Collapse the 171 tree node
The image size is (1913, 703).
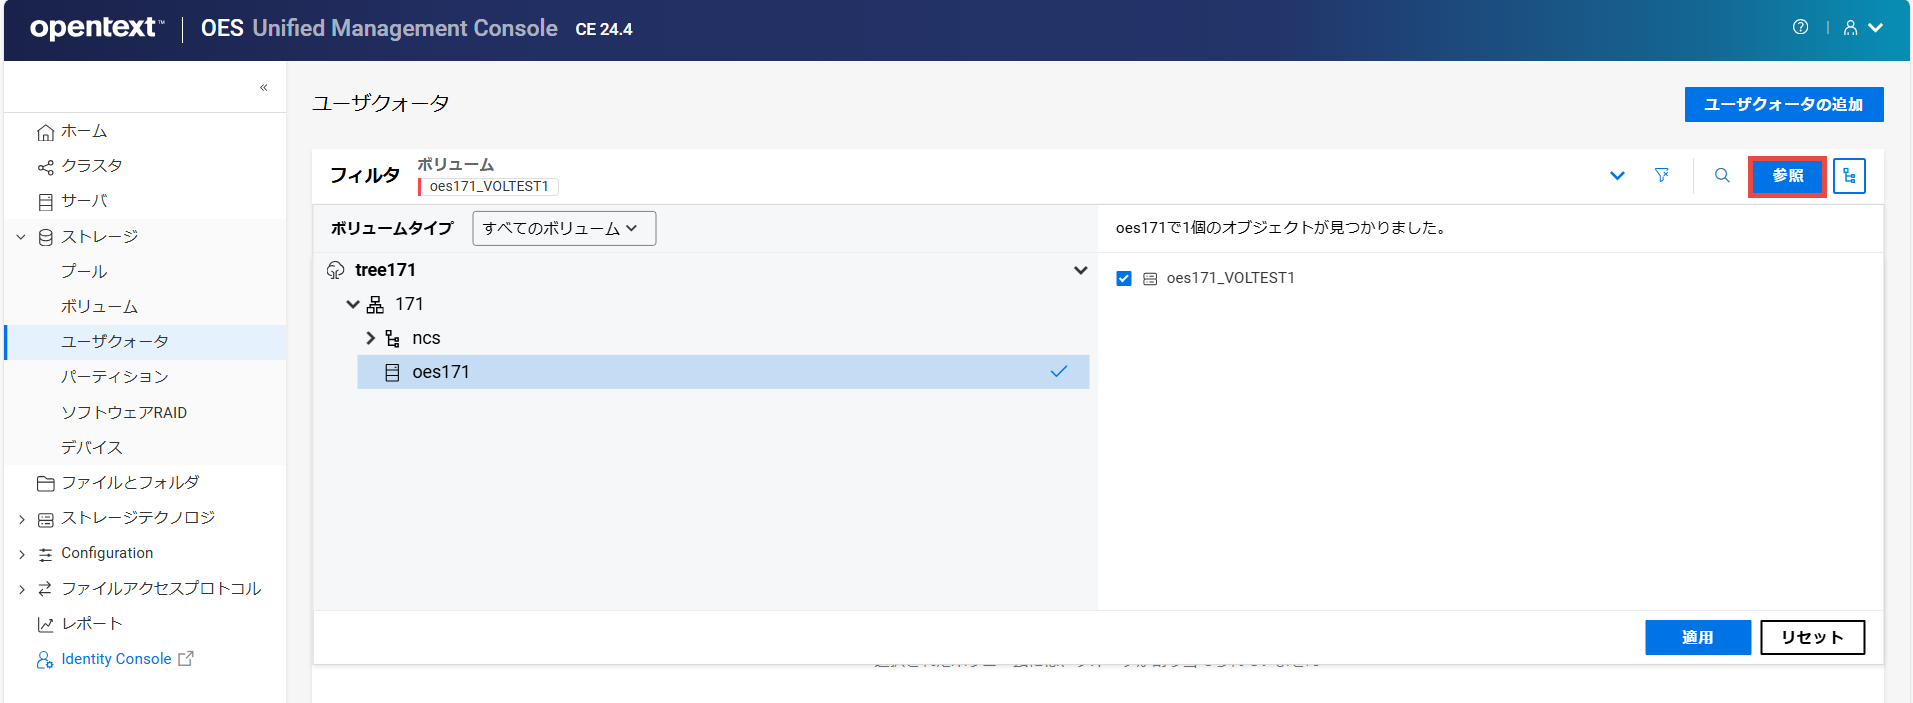click(353, 304)
